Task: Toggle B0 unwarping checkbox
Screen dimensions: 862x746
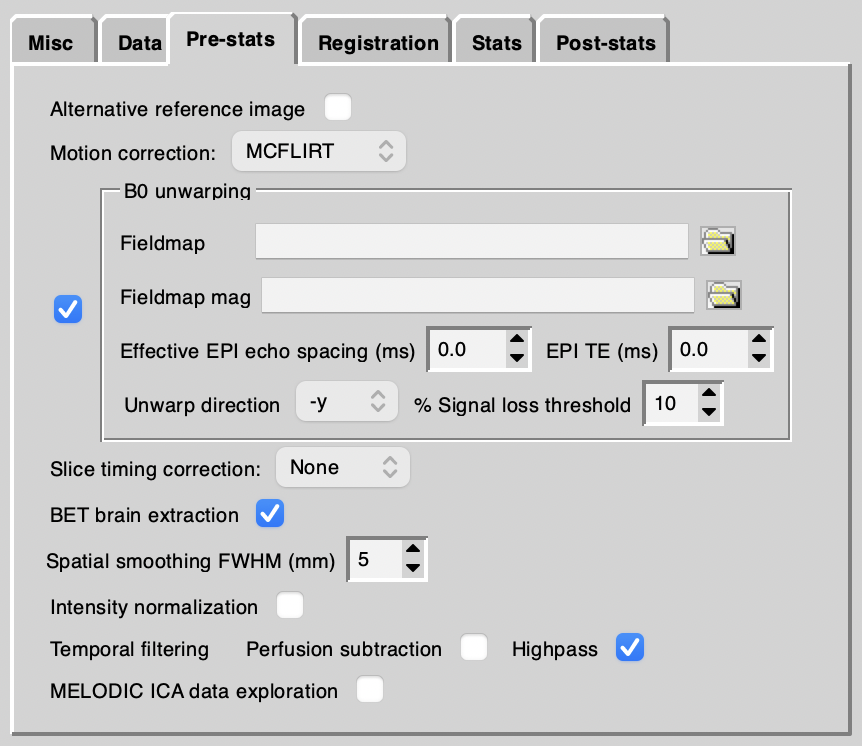Action: tap(68, 310)
